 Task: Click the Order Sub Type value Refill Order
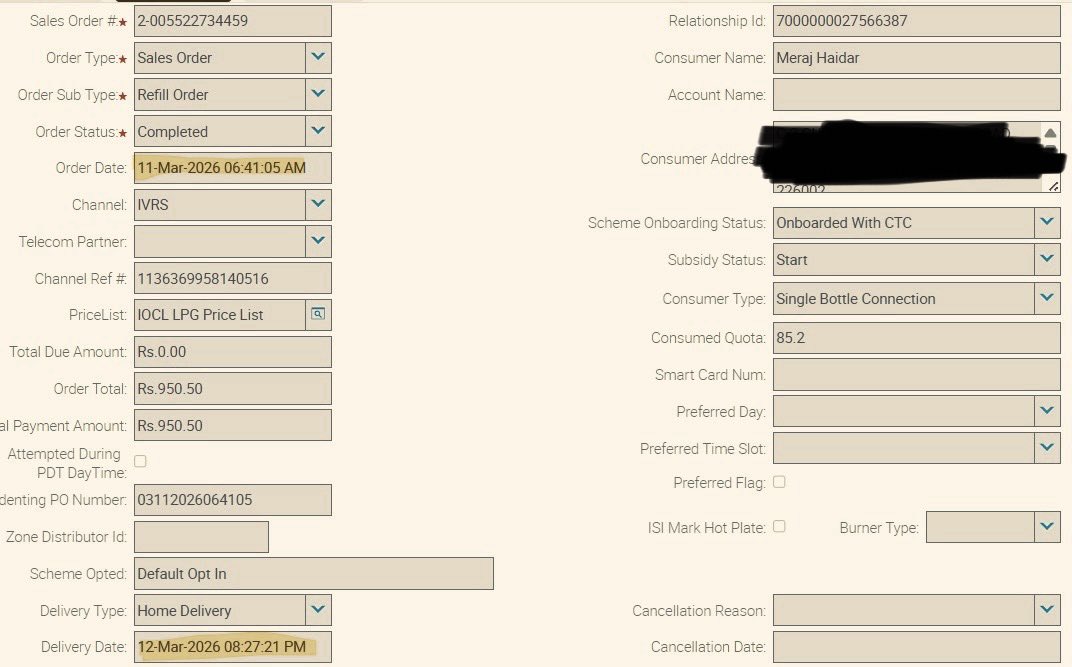click(x=172, y=95)
